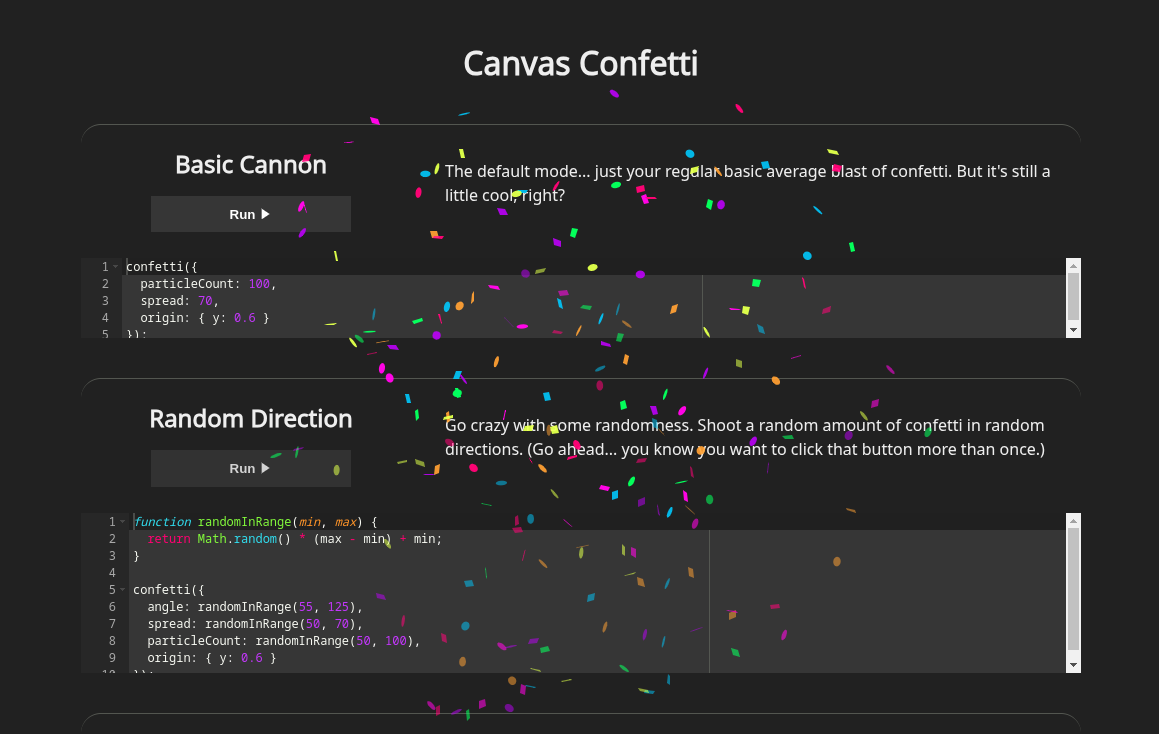Click the scrollbar thumb in the Random Direction editor
The height and width of the screenshot is (734, 1159).
click(1073, 590)
